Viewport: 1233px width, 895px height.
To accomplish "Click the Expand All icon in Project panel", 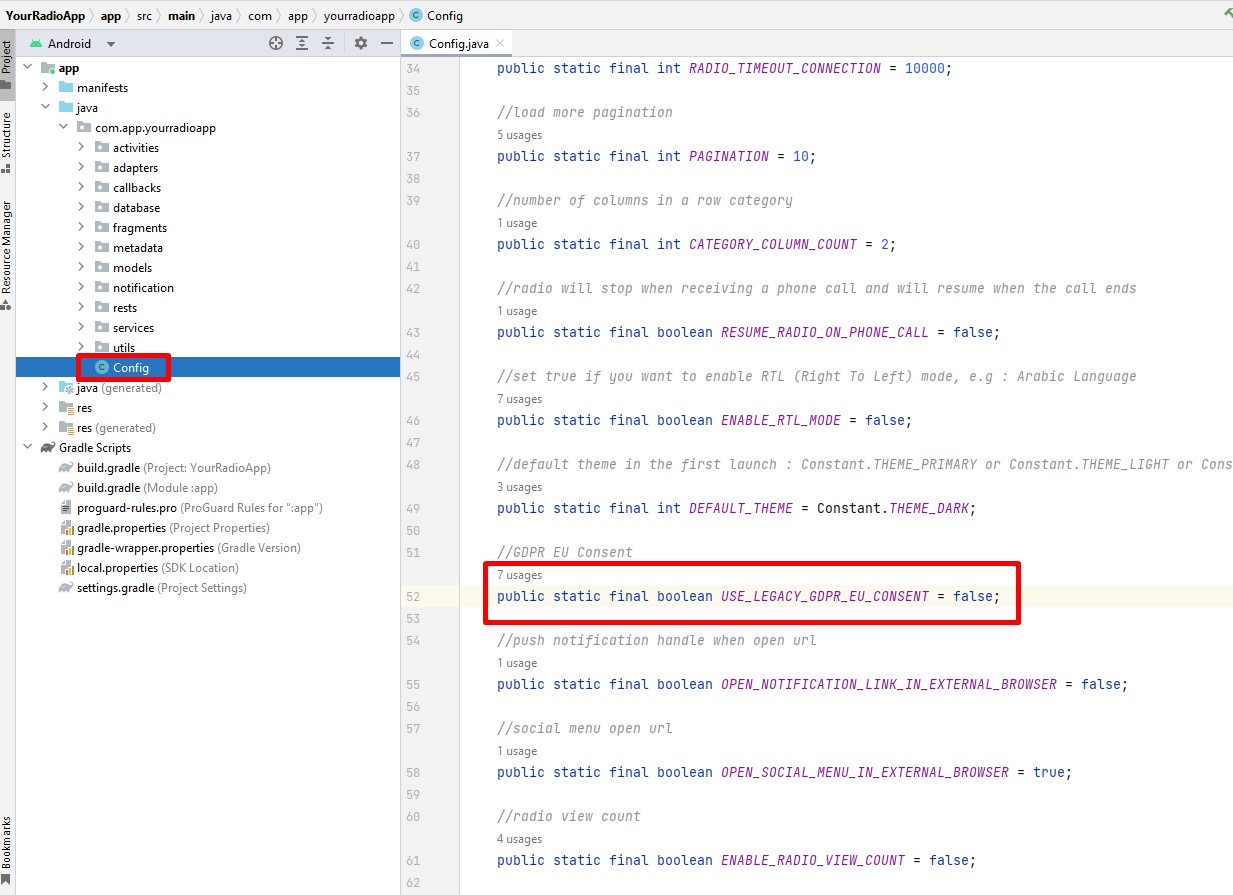I will coord(303,43).
